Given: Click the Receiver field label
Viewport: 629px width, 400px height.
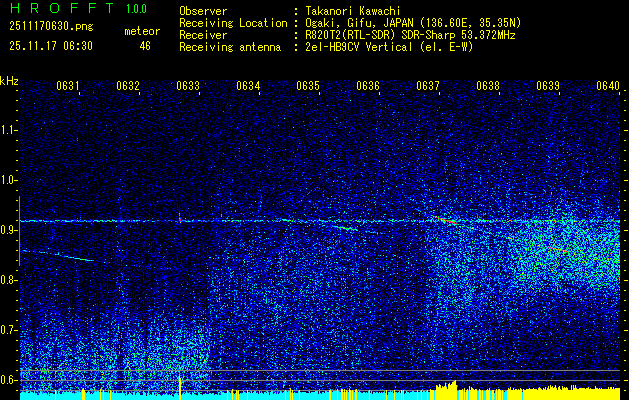Looking at the screenshot, I should 203,35.
